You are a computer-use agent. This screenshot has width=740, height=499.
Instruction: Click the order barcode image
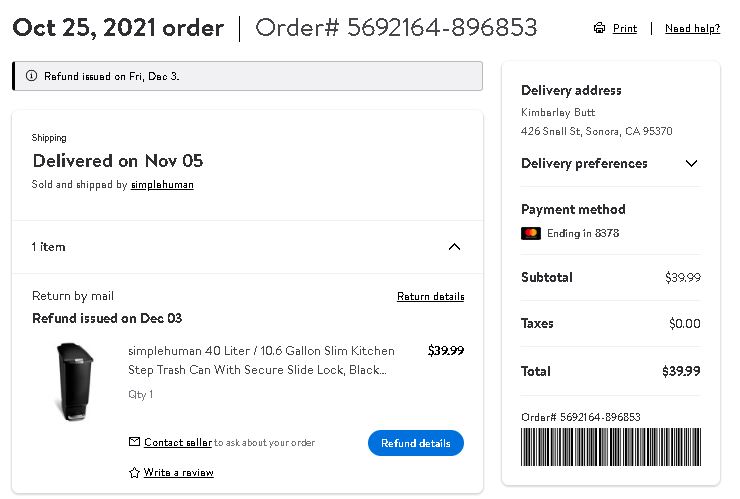coord(611,447)
